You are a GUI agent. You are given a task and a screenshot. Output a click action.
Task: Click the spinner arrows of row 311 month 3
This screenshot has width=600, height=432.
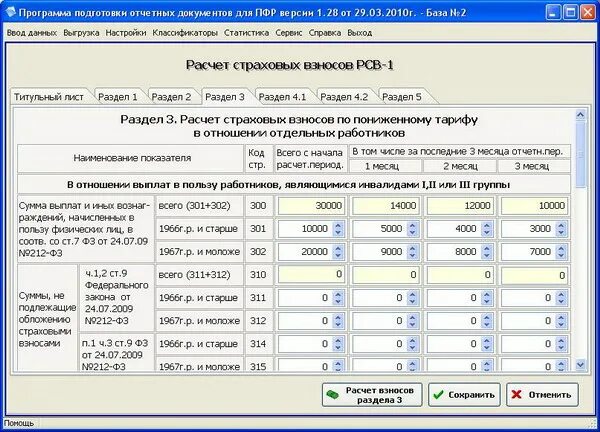point(561,298)
